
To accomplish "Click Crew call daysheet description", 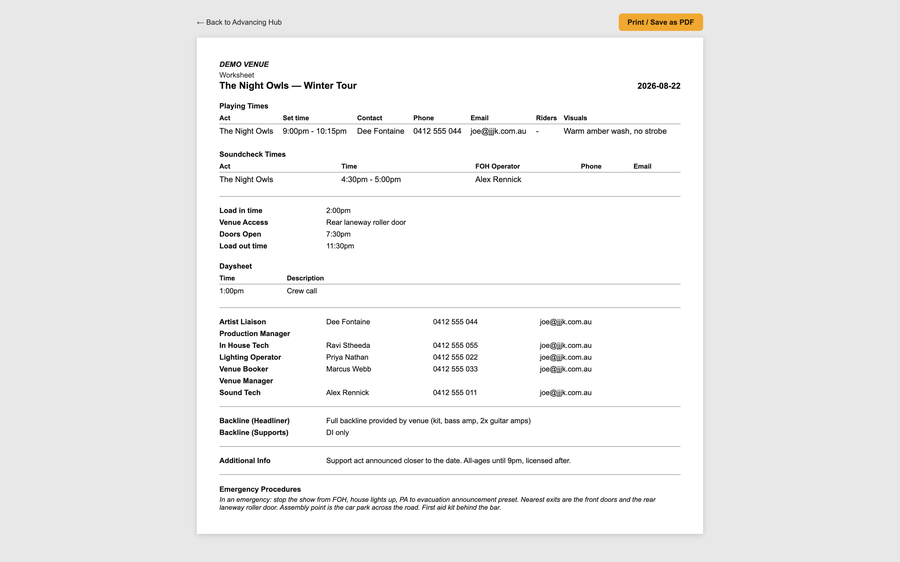I will 302,291.
